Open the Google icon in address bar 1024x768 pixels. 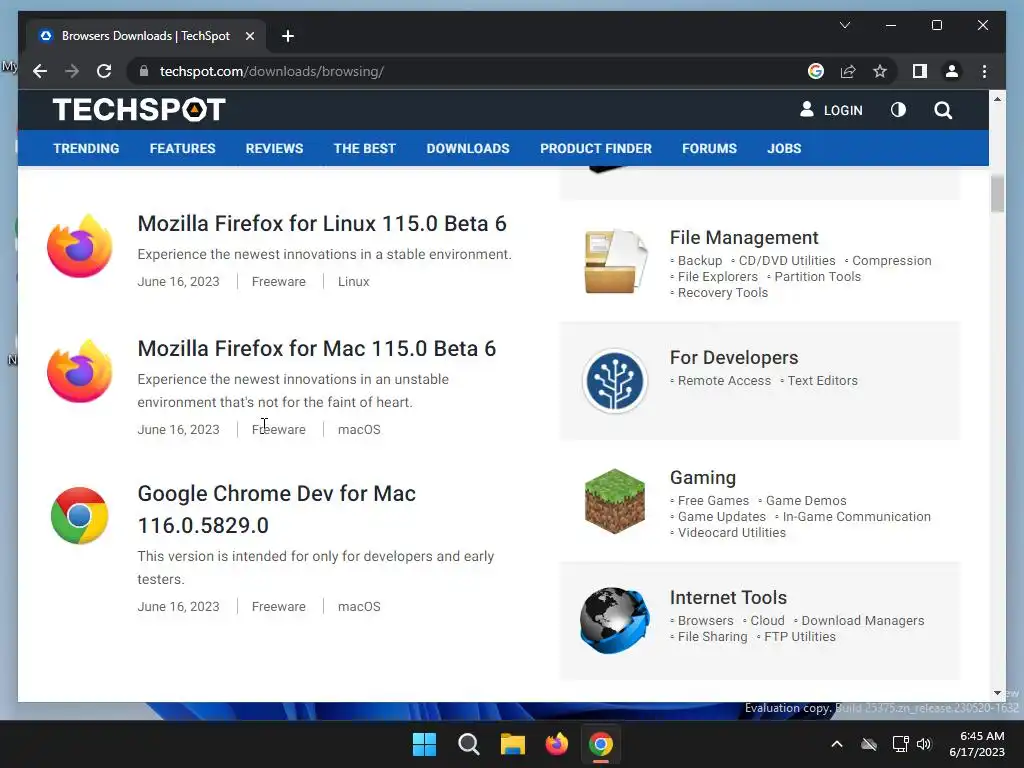[x=816, y=71]
